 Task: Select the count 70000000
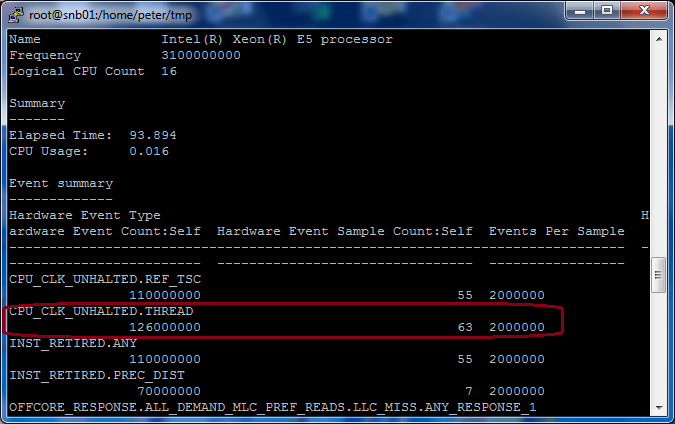point(169,391)
